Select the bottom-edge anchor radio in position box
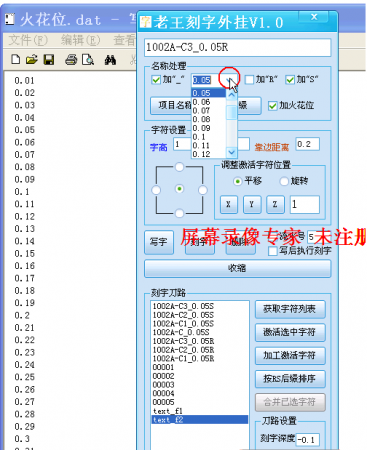 point(179,213)
